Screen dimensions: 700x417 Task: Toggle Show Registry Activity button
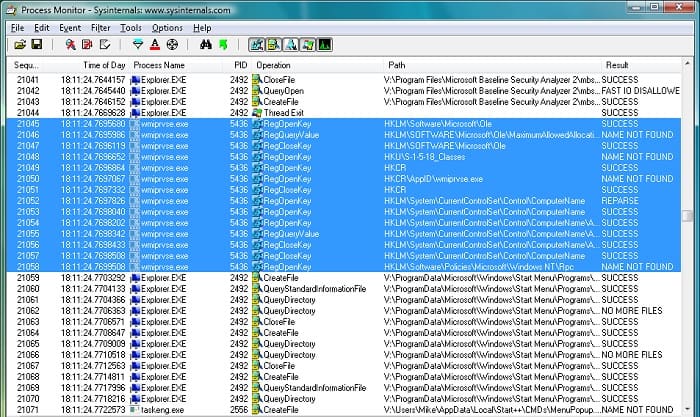[257, 45]
